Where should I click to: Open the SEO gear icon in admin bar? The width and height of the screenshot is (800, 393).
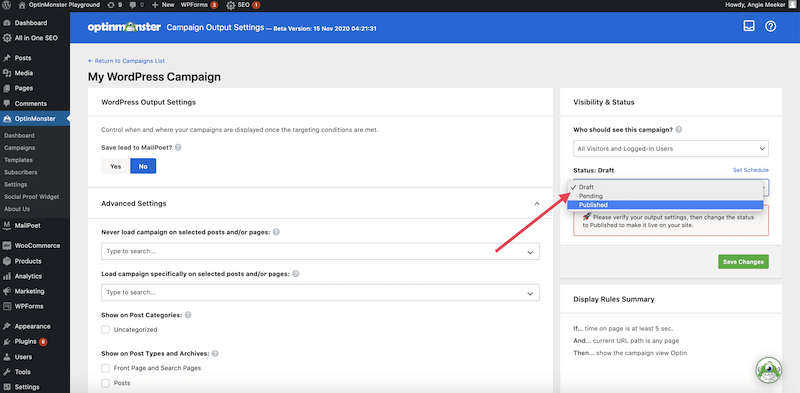tap(231, 5)
